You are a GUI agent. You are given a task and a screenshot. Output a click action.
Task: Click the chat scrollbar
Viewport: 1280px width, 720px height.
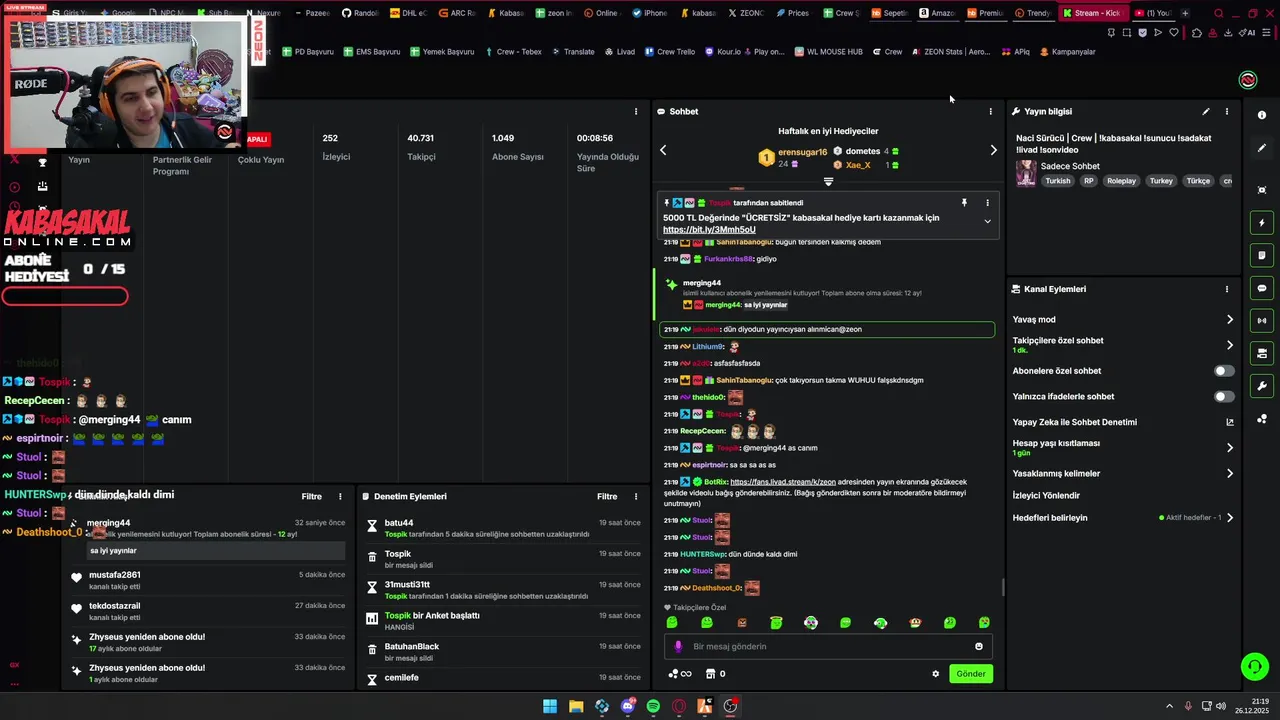tap(1002, 587)
